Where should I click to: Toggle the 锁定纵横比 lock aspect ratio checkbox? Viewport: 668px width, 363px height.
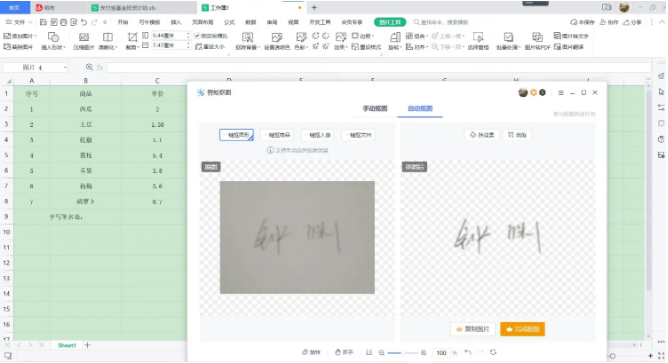197,36
